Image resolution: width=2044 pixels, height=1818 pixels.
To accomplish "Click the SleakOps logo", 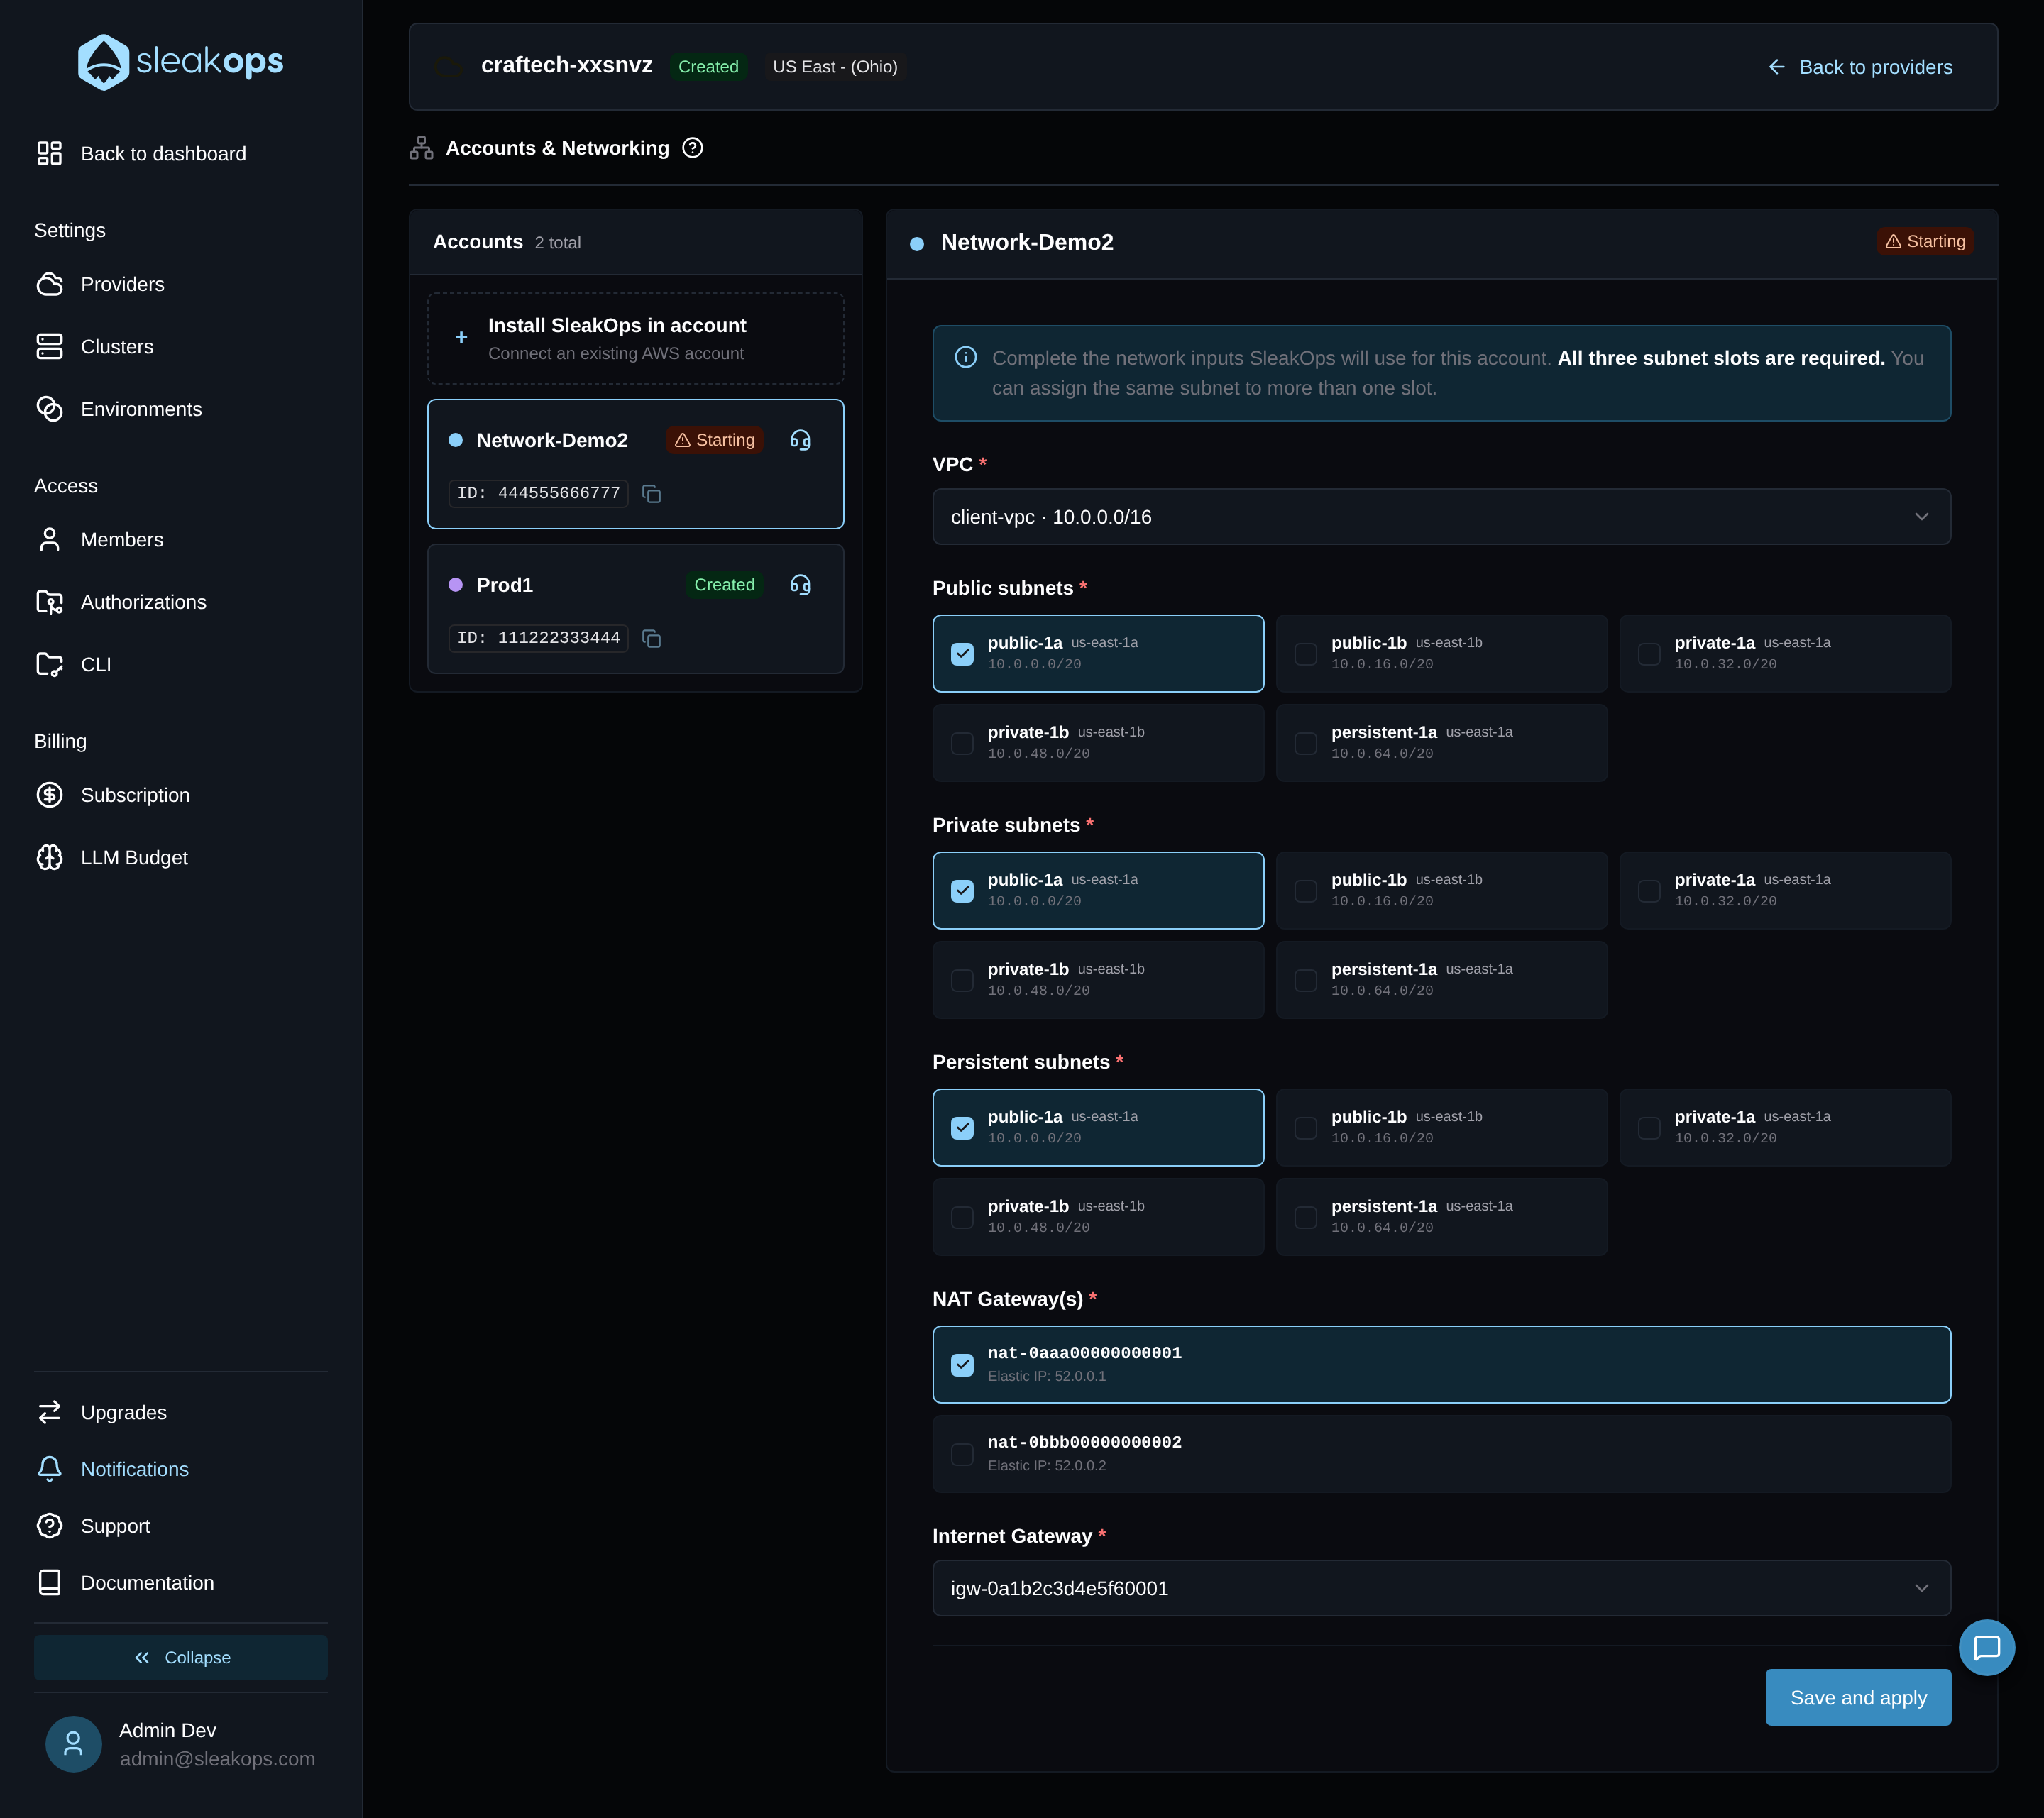I will pos(181,62).
